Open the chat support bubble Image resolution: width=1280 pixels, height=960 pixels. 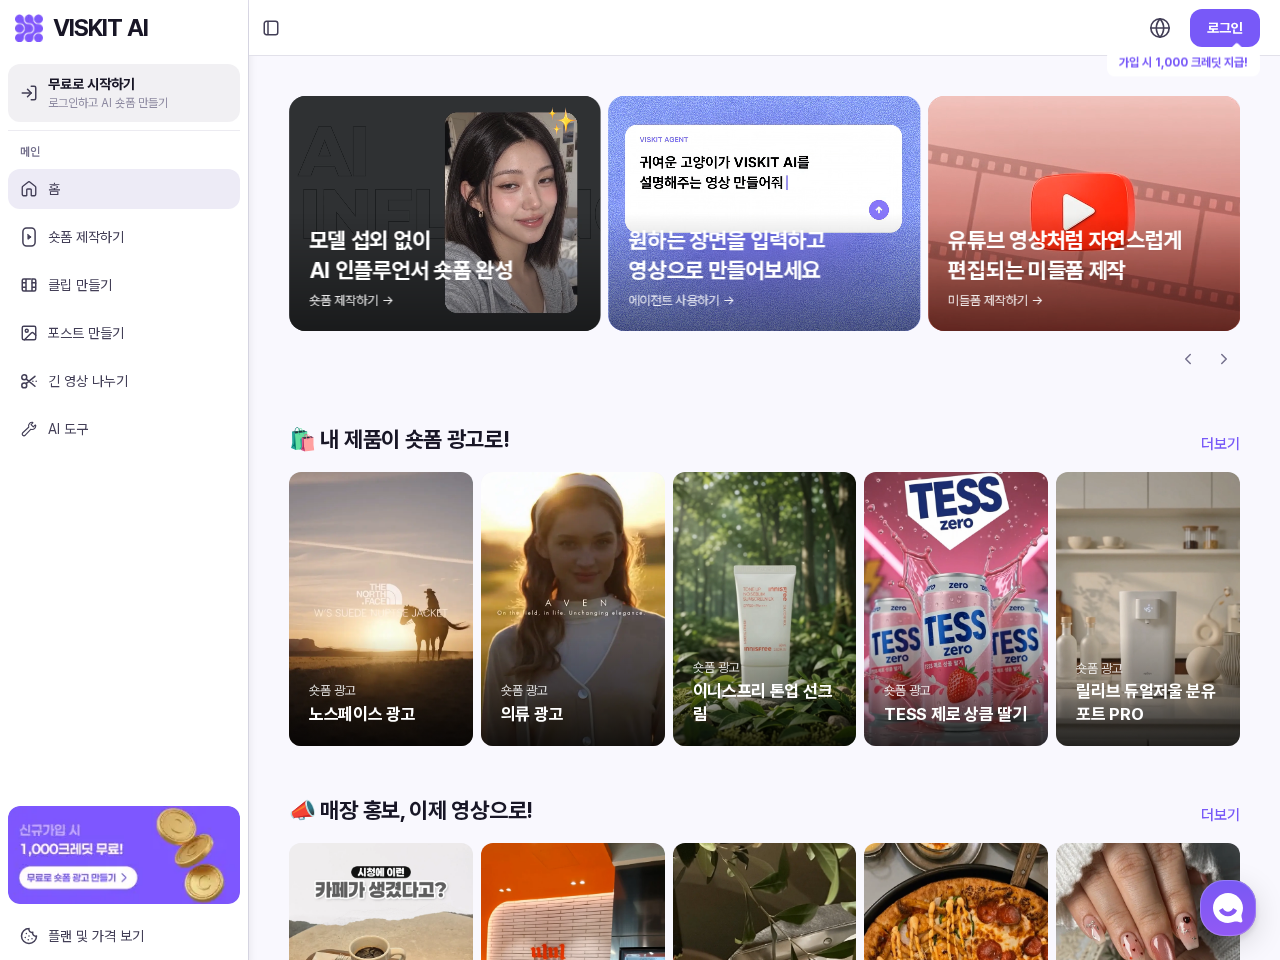(x=1228, y=908)
